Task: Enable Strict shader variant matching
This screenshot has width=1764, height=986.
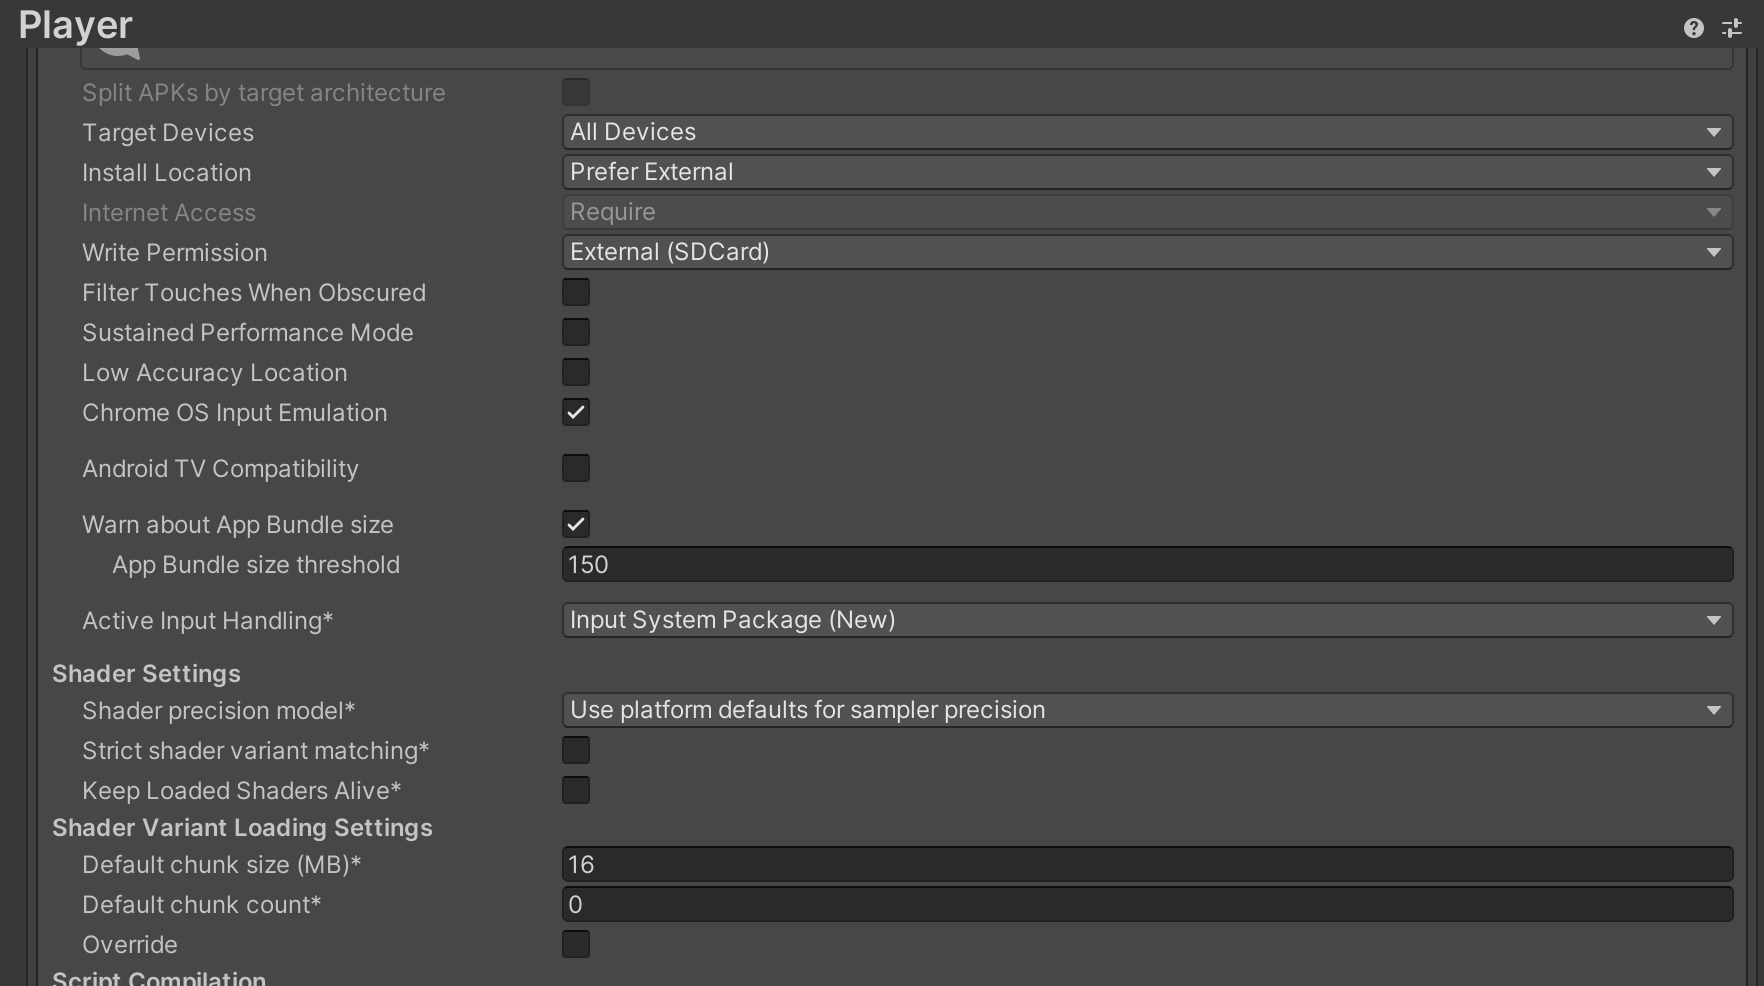Action: (576, 750)
